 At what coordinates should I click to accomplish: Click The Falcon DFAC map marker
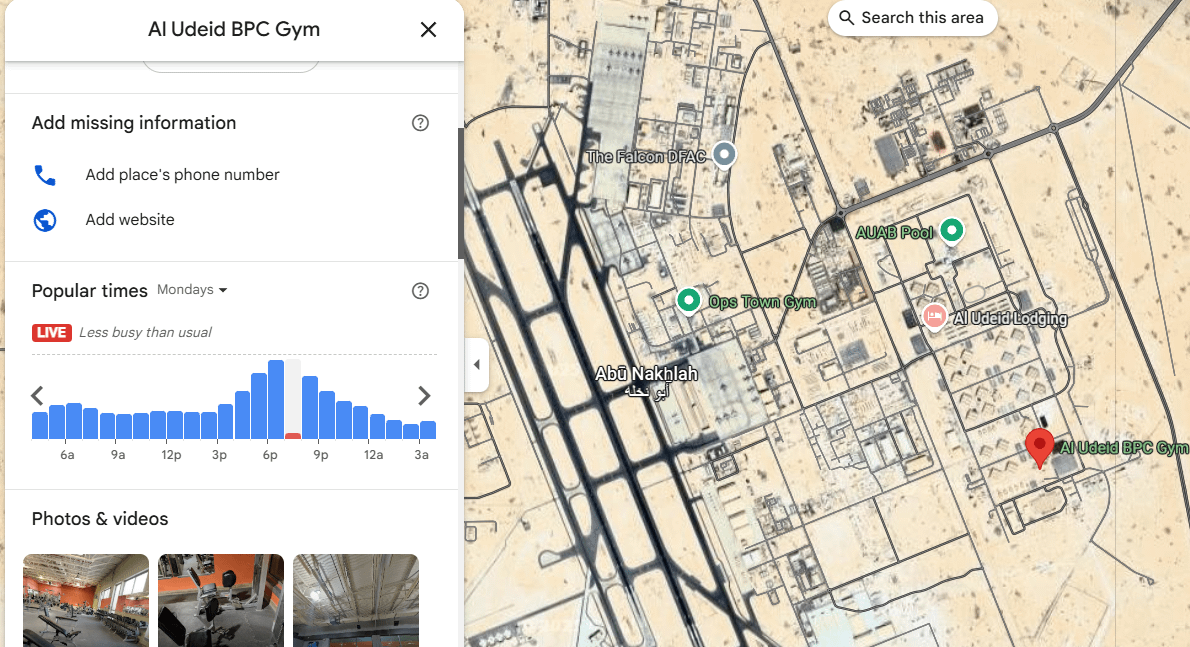coord(725,155)
